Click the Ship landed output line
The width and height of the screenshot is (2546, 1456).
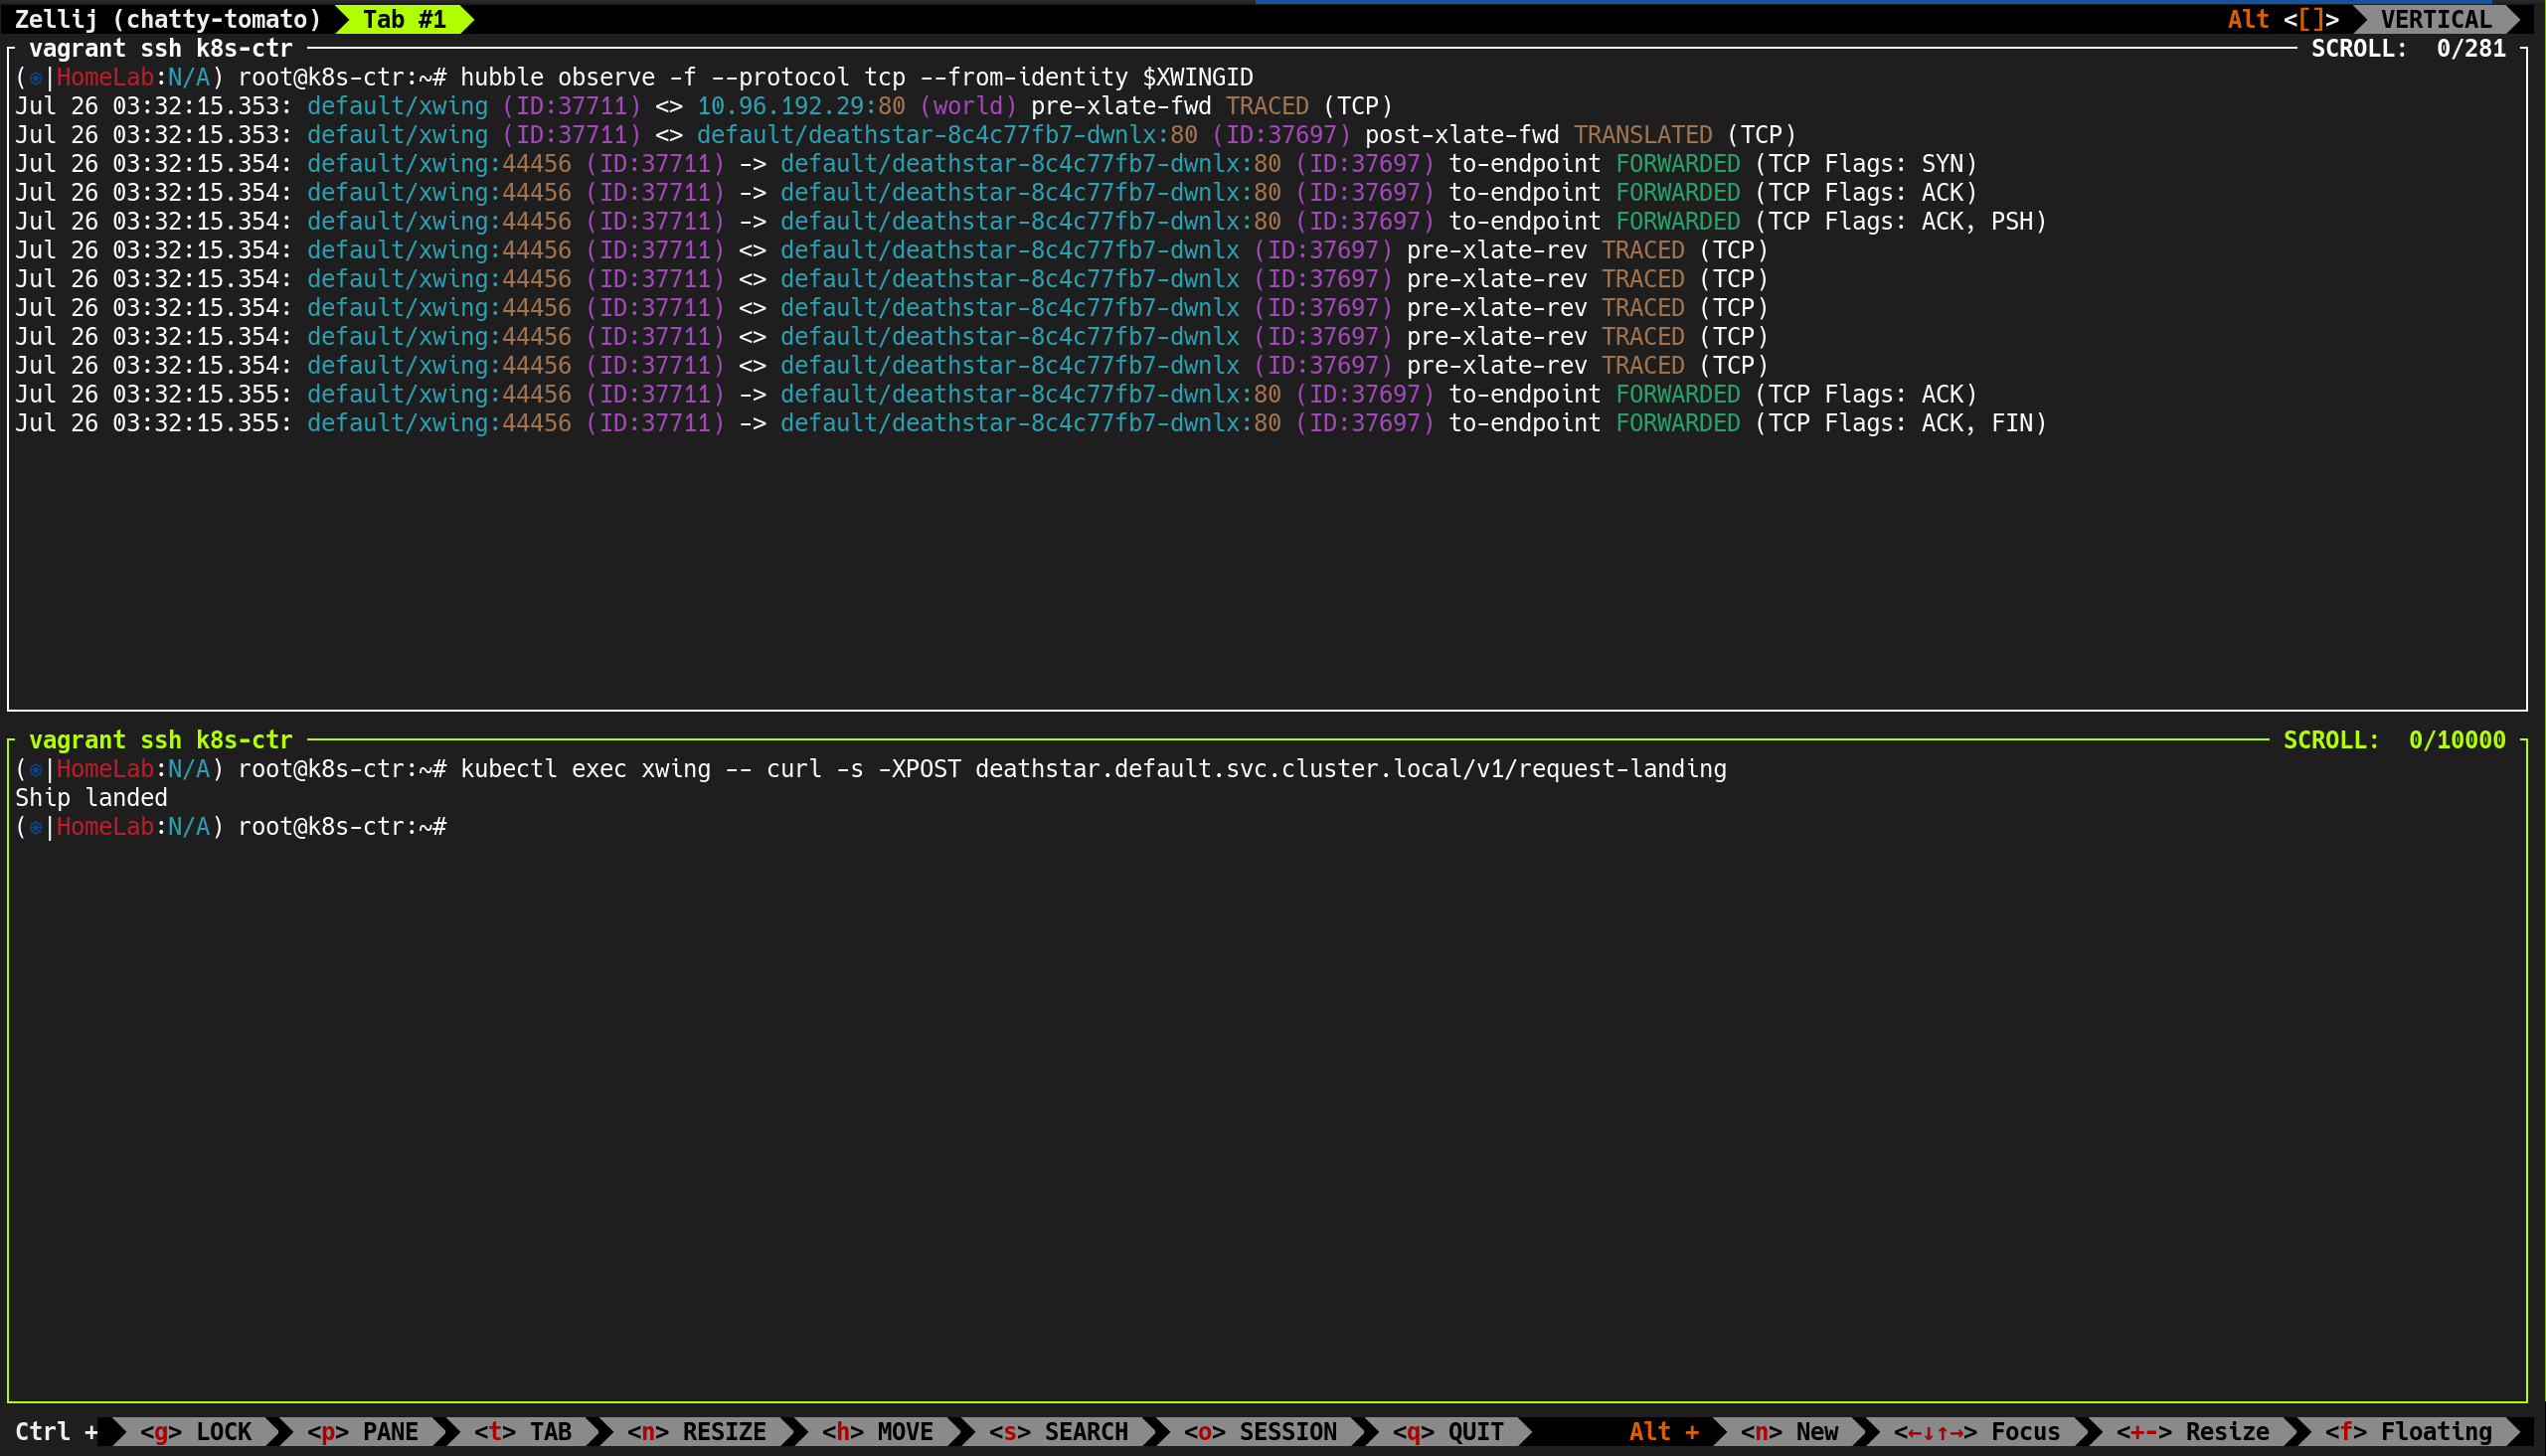click(x=91, y=797)
